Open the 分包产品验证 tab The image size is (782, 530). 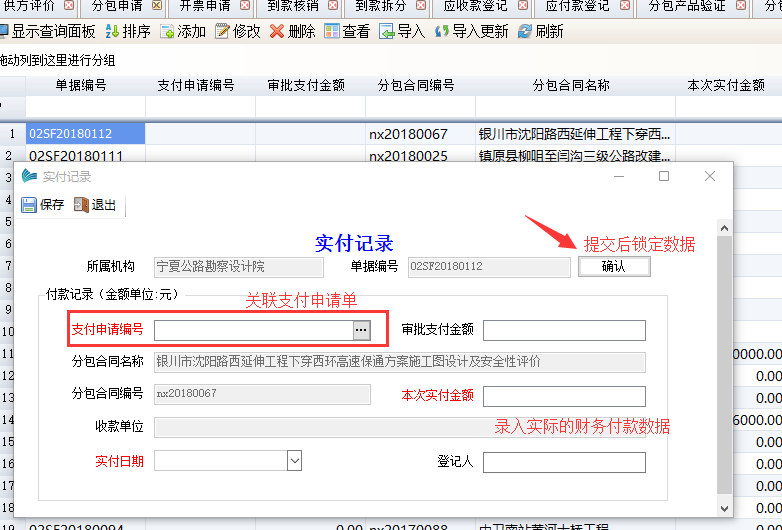(687, 6)
